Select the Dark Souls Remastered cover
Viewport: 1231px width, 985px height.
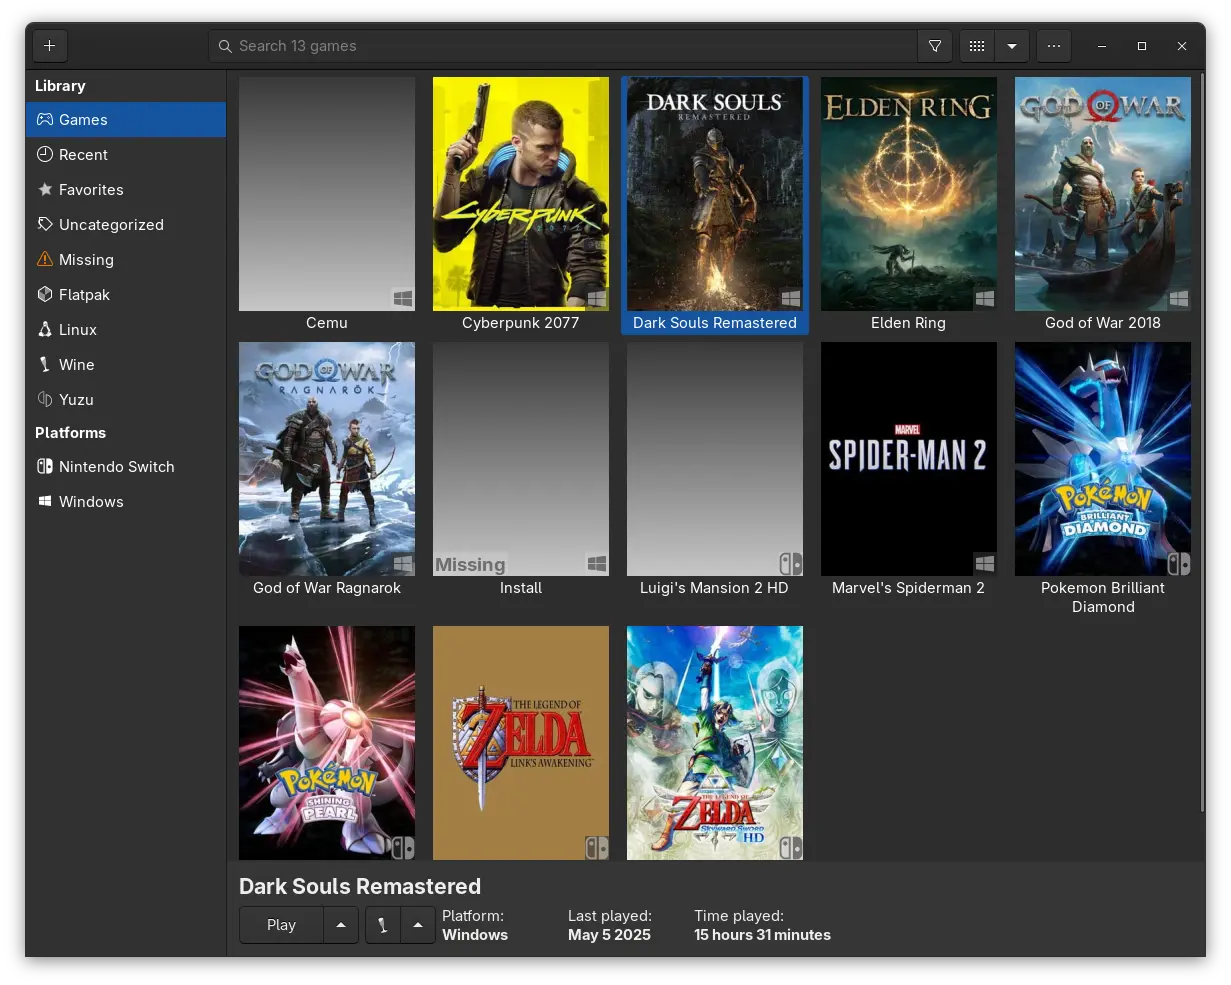[715, 194]
